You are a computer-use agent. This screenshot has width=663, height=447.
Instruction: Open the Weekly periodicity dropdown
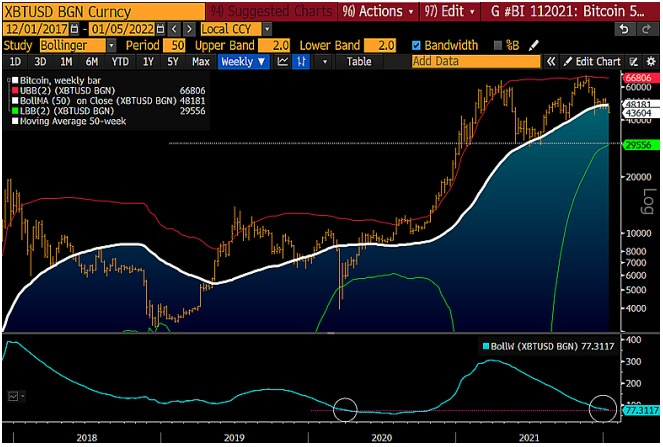(243, 62)
